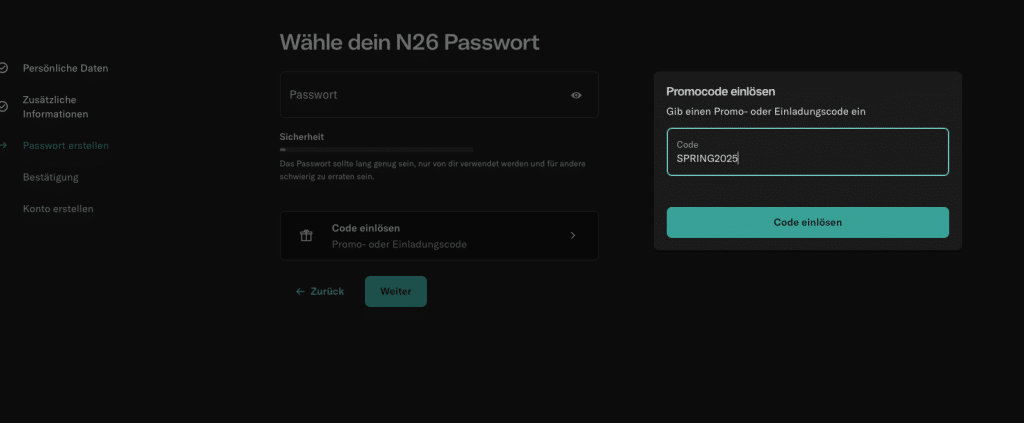The height and width of the screenshot is (423, 1024).
Task: Expand Code einlösen row via the chevron
Action: [x=573, y=236]
